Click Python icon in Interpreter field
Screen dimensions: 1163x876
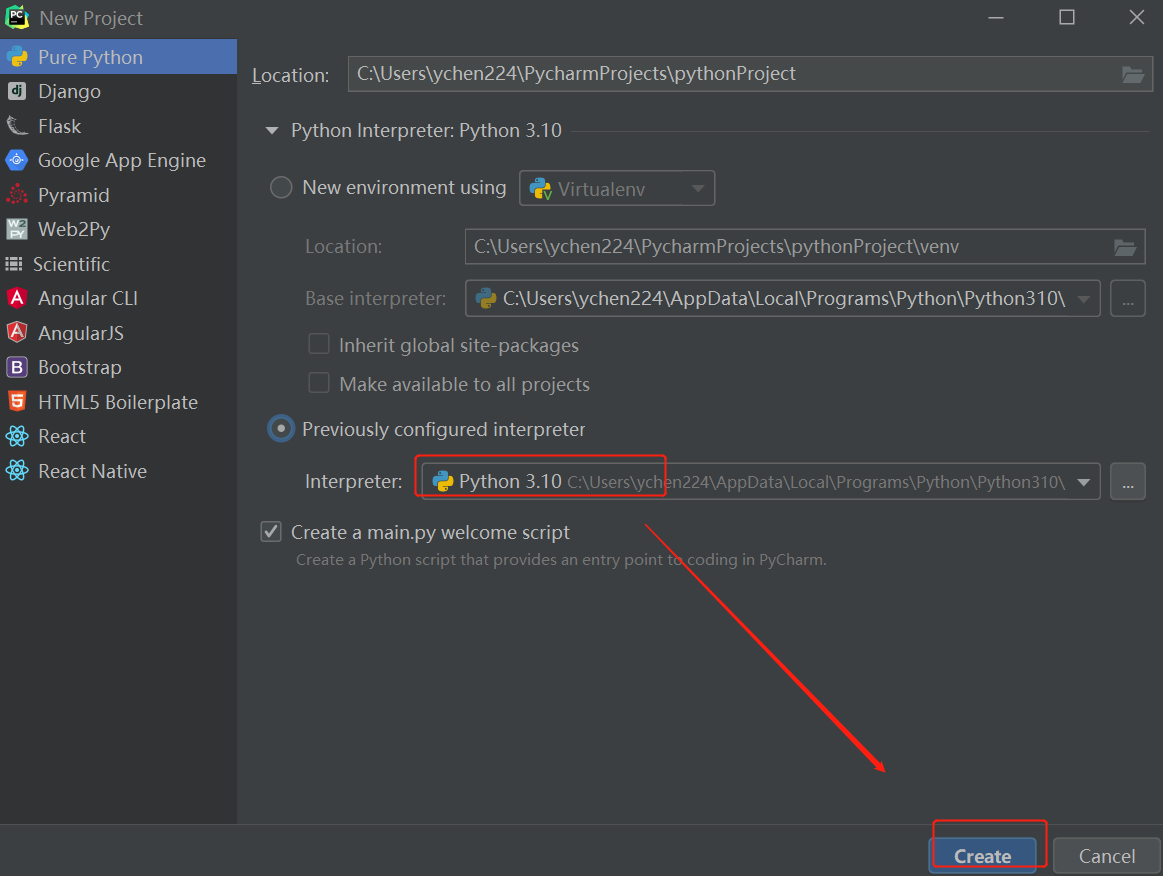click(x=443, y=481)
